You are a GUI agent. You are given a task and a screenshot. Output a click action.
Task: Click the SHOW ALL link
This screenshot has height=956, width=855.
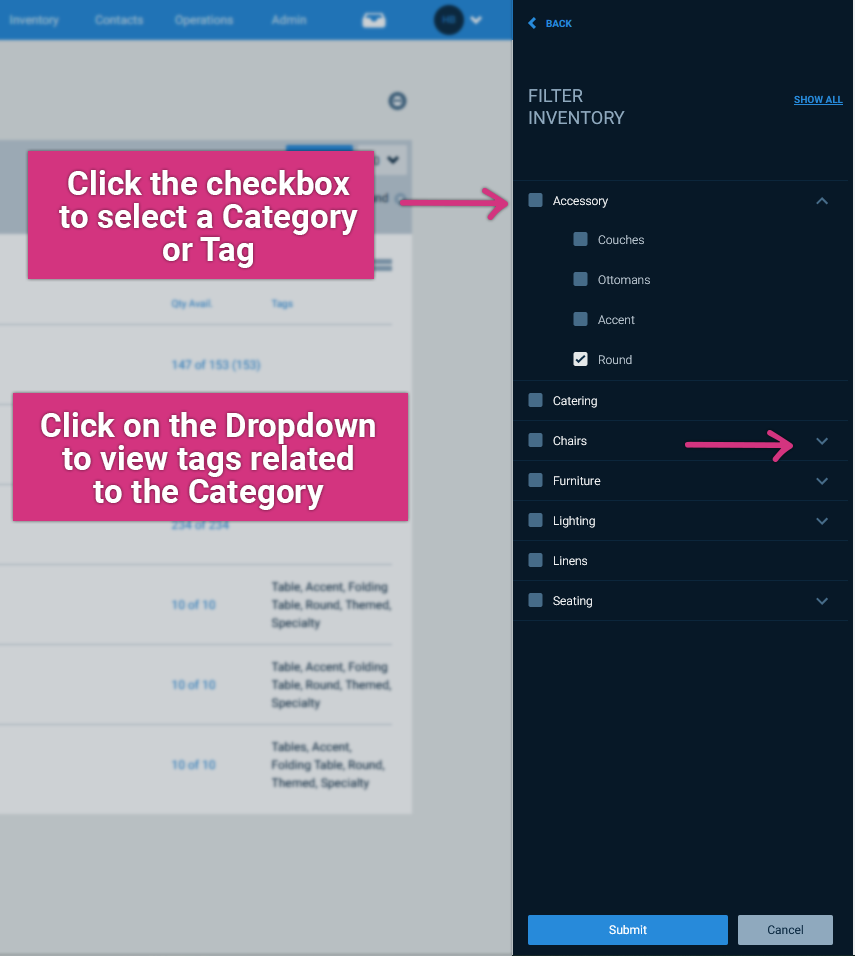point(818,99)
